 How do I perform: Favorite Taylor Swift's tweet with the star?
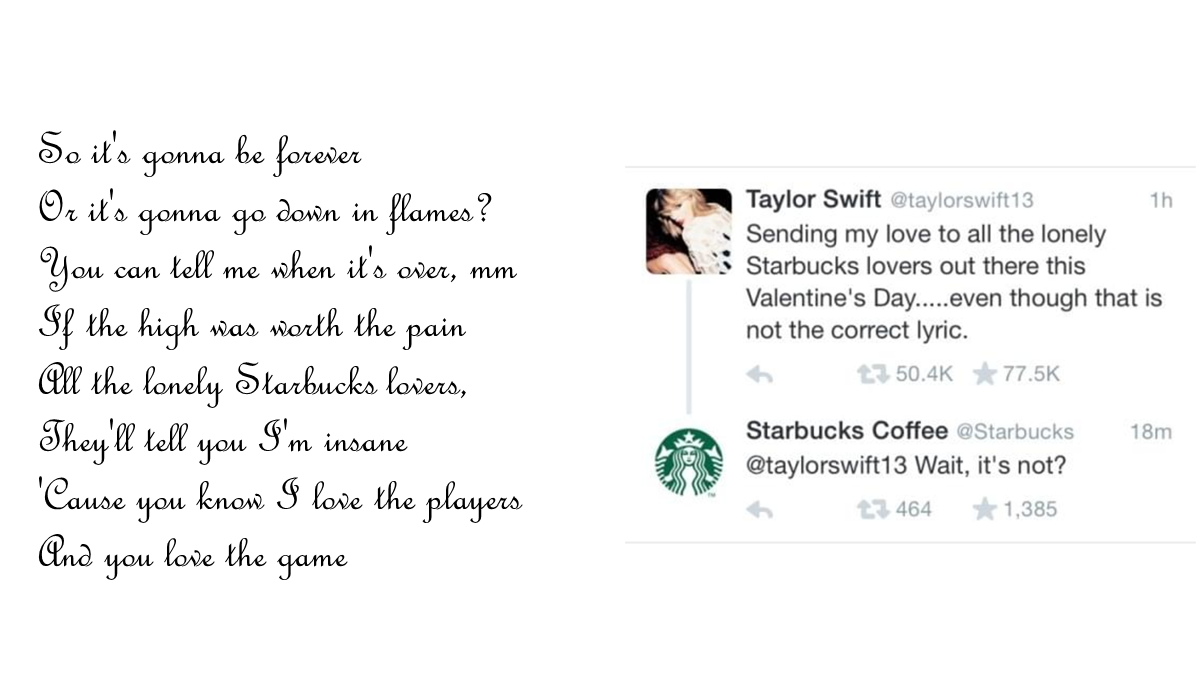click(x=985, y=374)
